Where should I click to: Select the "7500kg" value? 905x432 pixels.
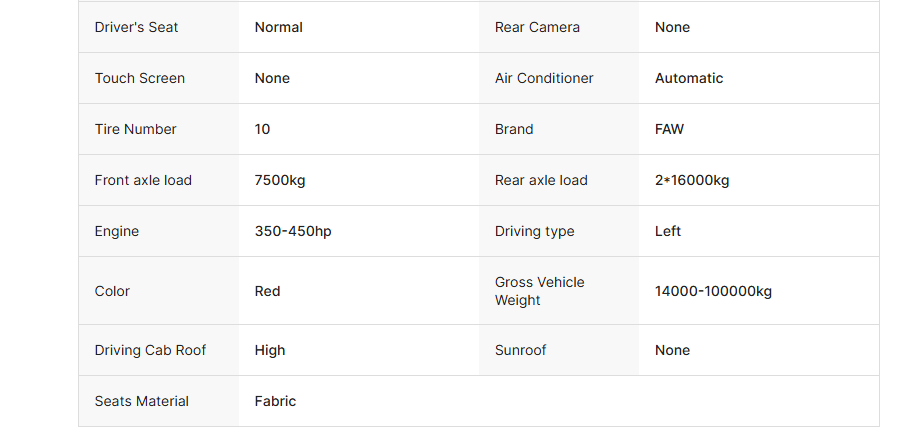pos(280,180)
